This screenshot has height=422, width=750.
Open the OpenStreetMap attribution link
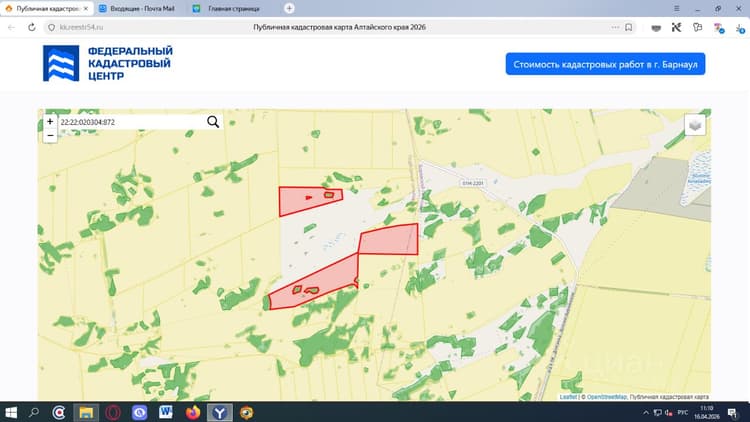tap(606, 397)
